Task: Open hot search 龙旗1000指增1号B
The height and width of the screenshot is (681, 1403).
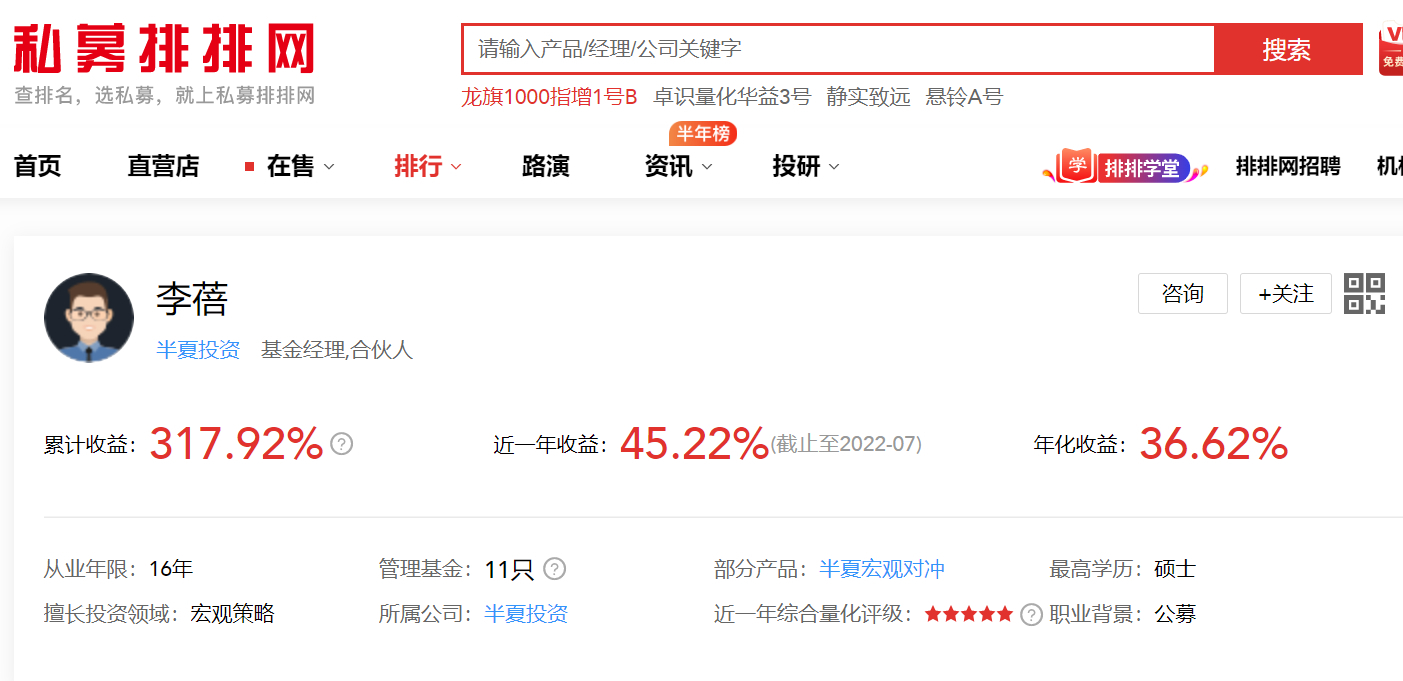Action: click(549, 97)
